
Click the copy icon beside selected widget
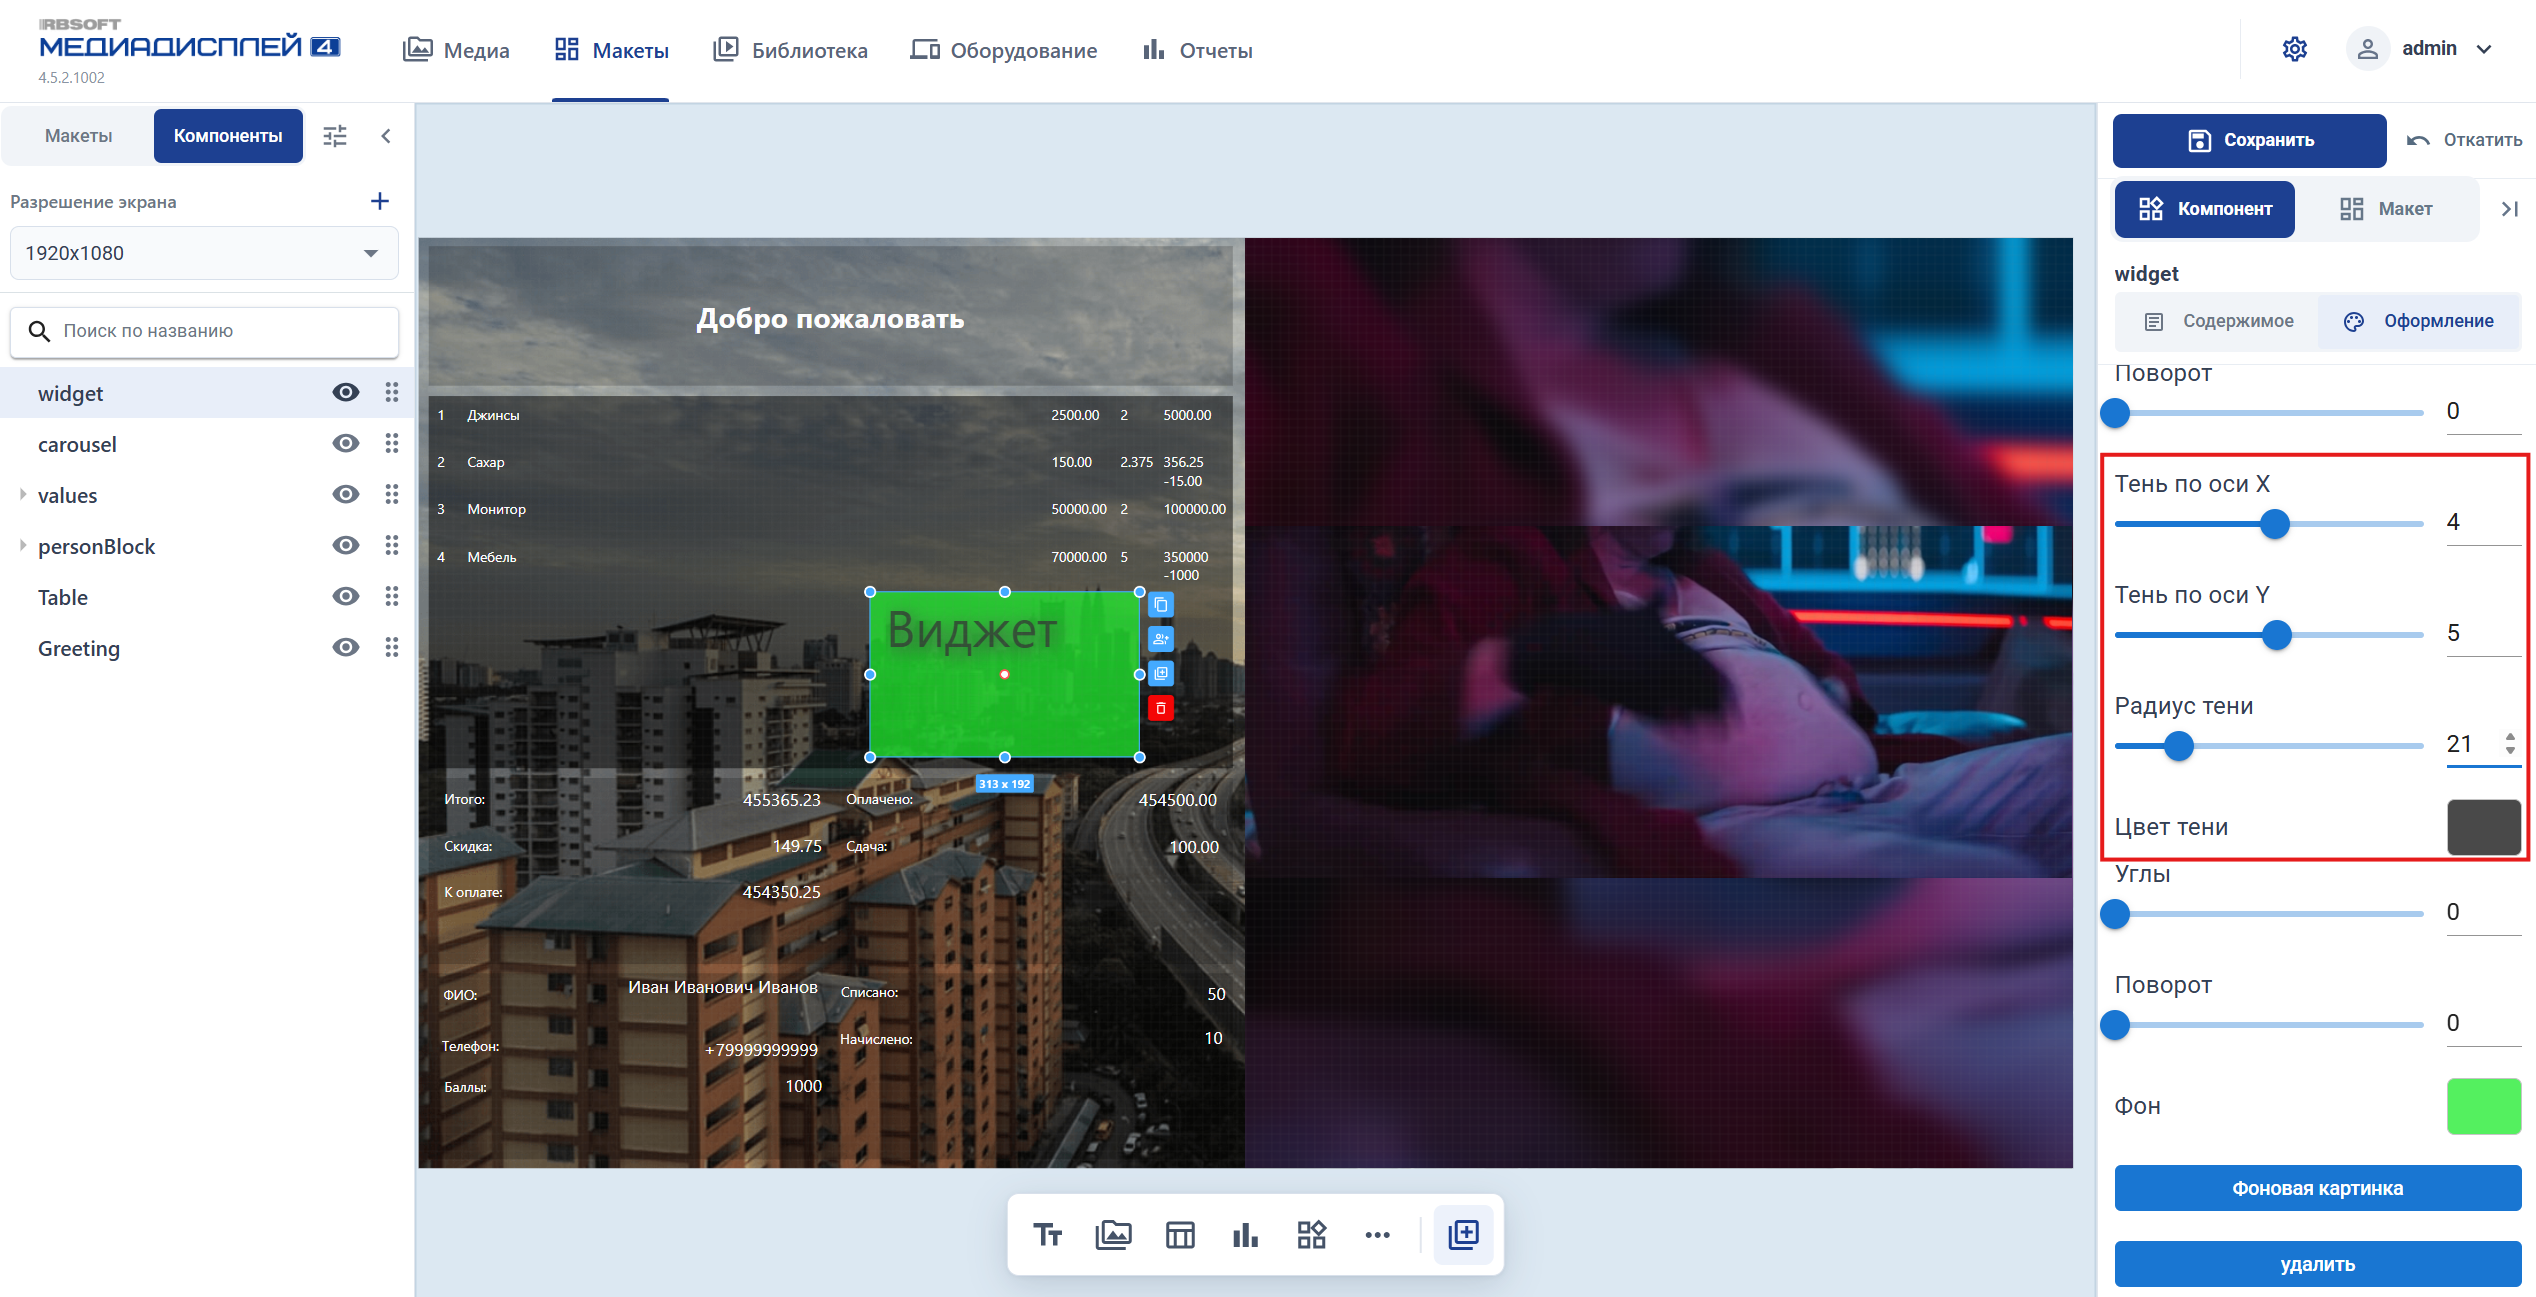1161,605
